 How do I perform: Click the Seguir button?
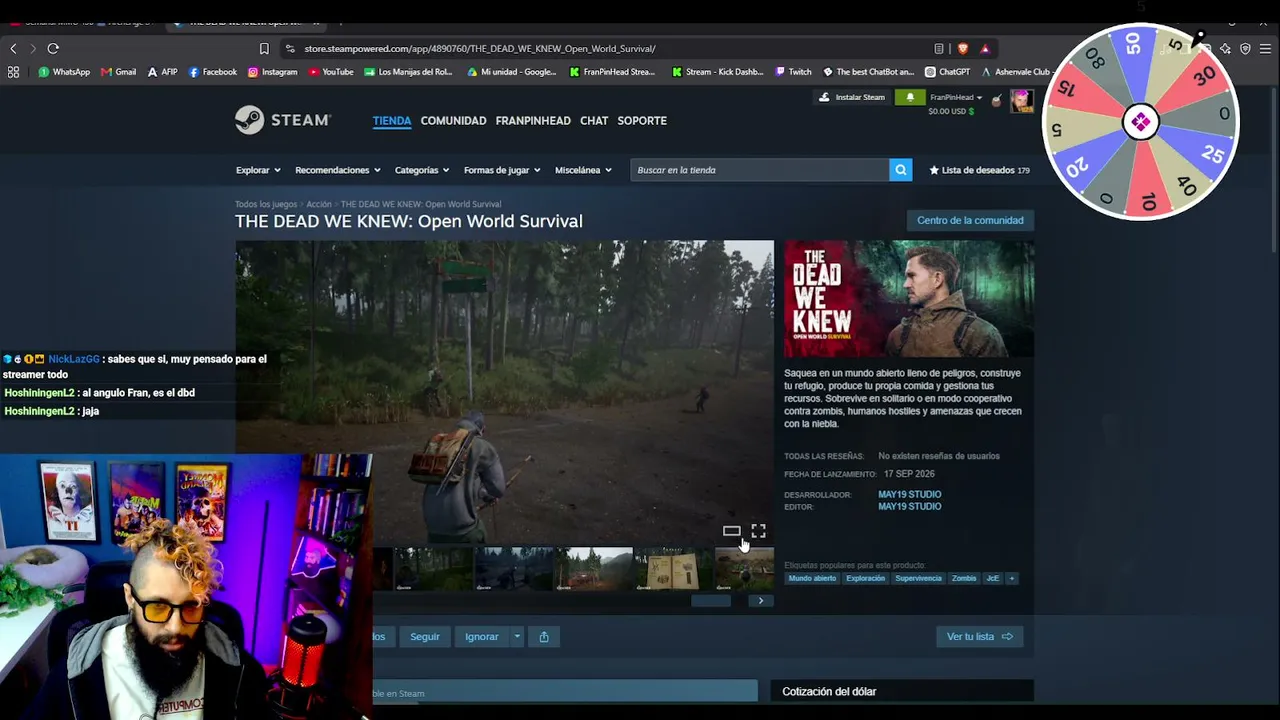coord(425,637)
